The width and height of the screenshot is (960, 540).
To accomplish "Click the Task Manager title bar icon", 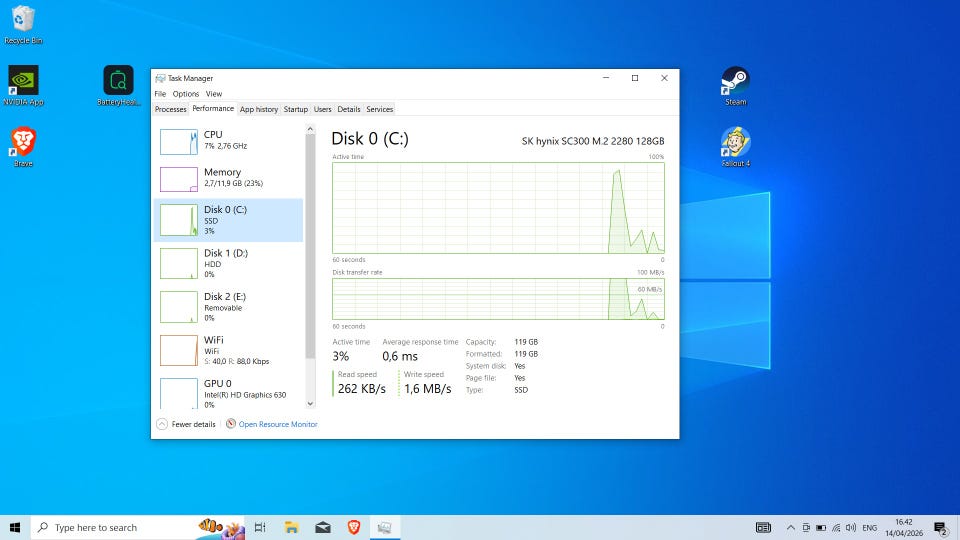I will click(160, 78).
